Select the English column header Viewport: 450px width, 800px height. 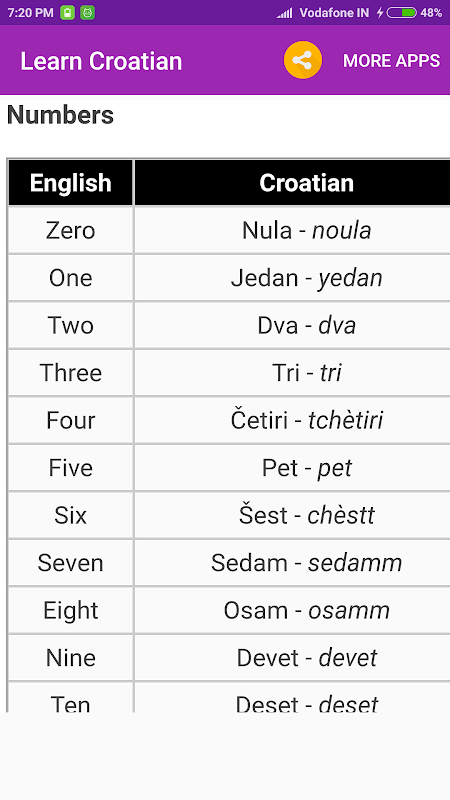click(x=70, y=183)
